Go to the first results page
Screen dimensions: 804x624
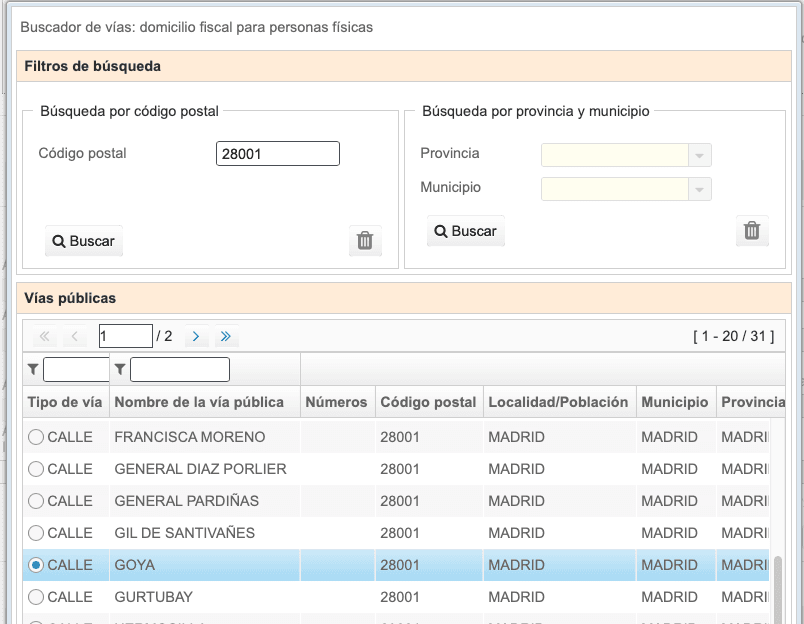click(x=44, y=337)
